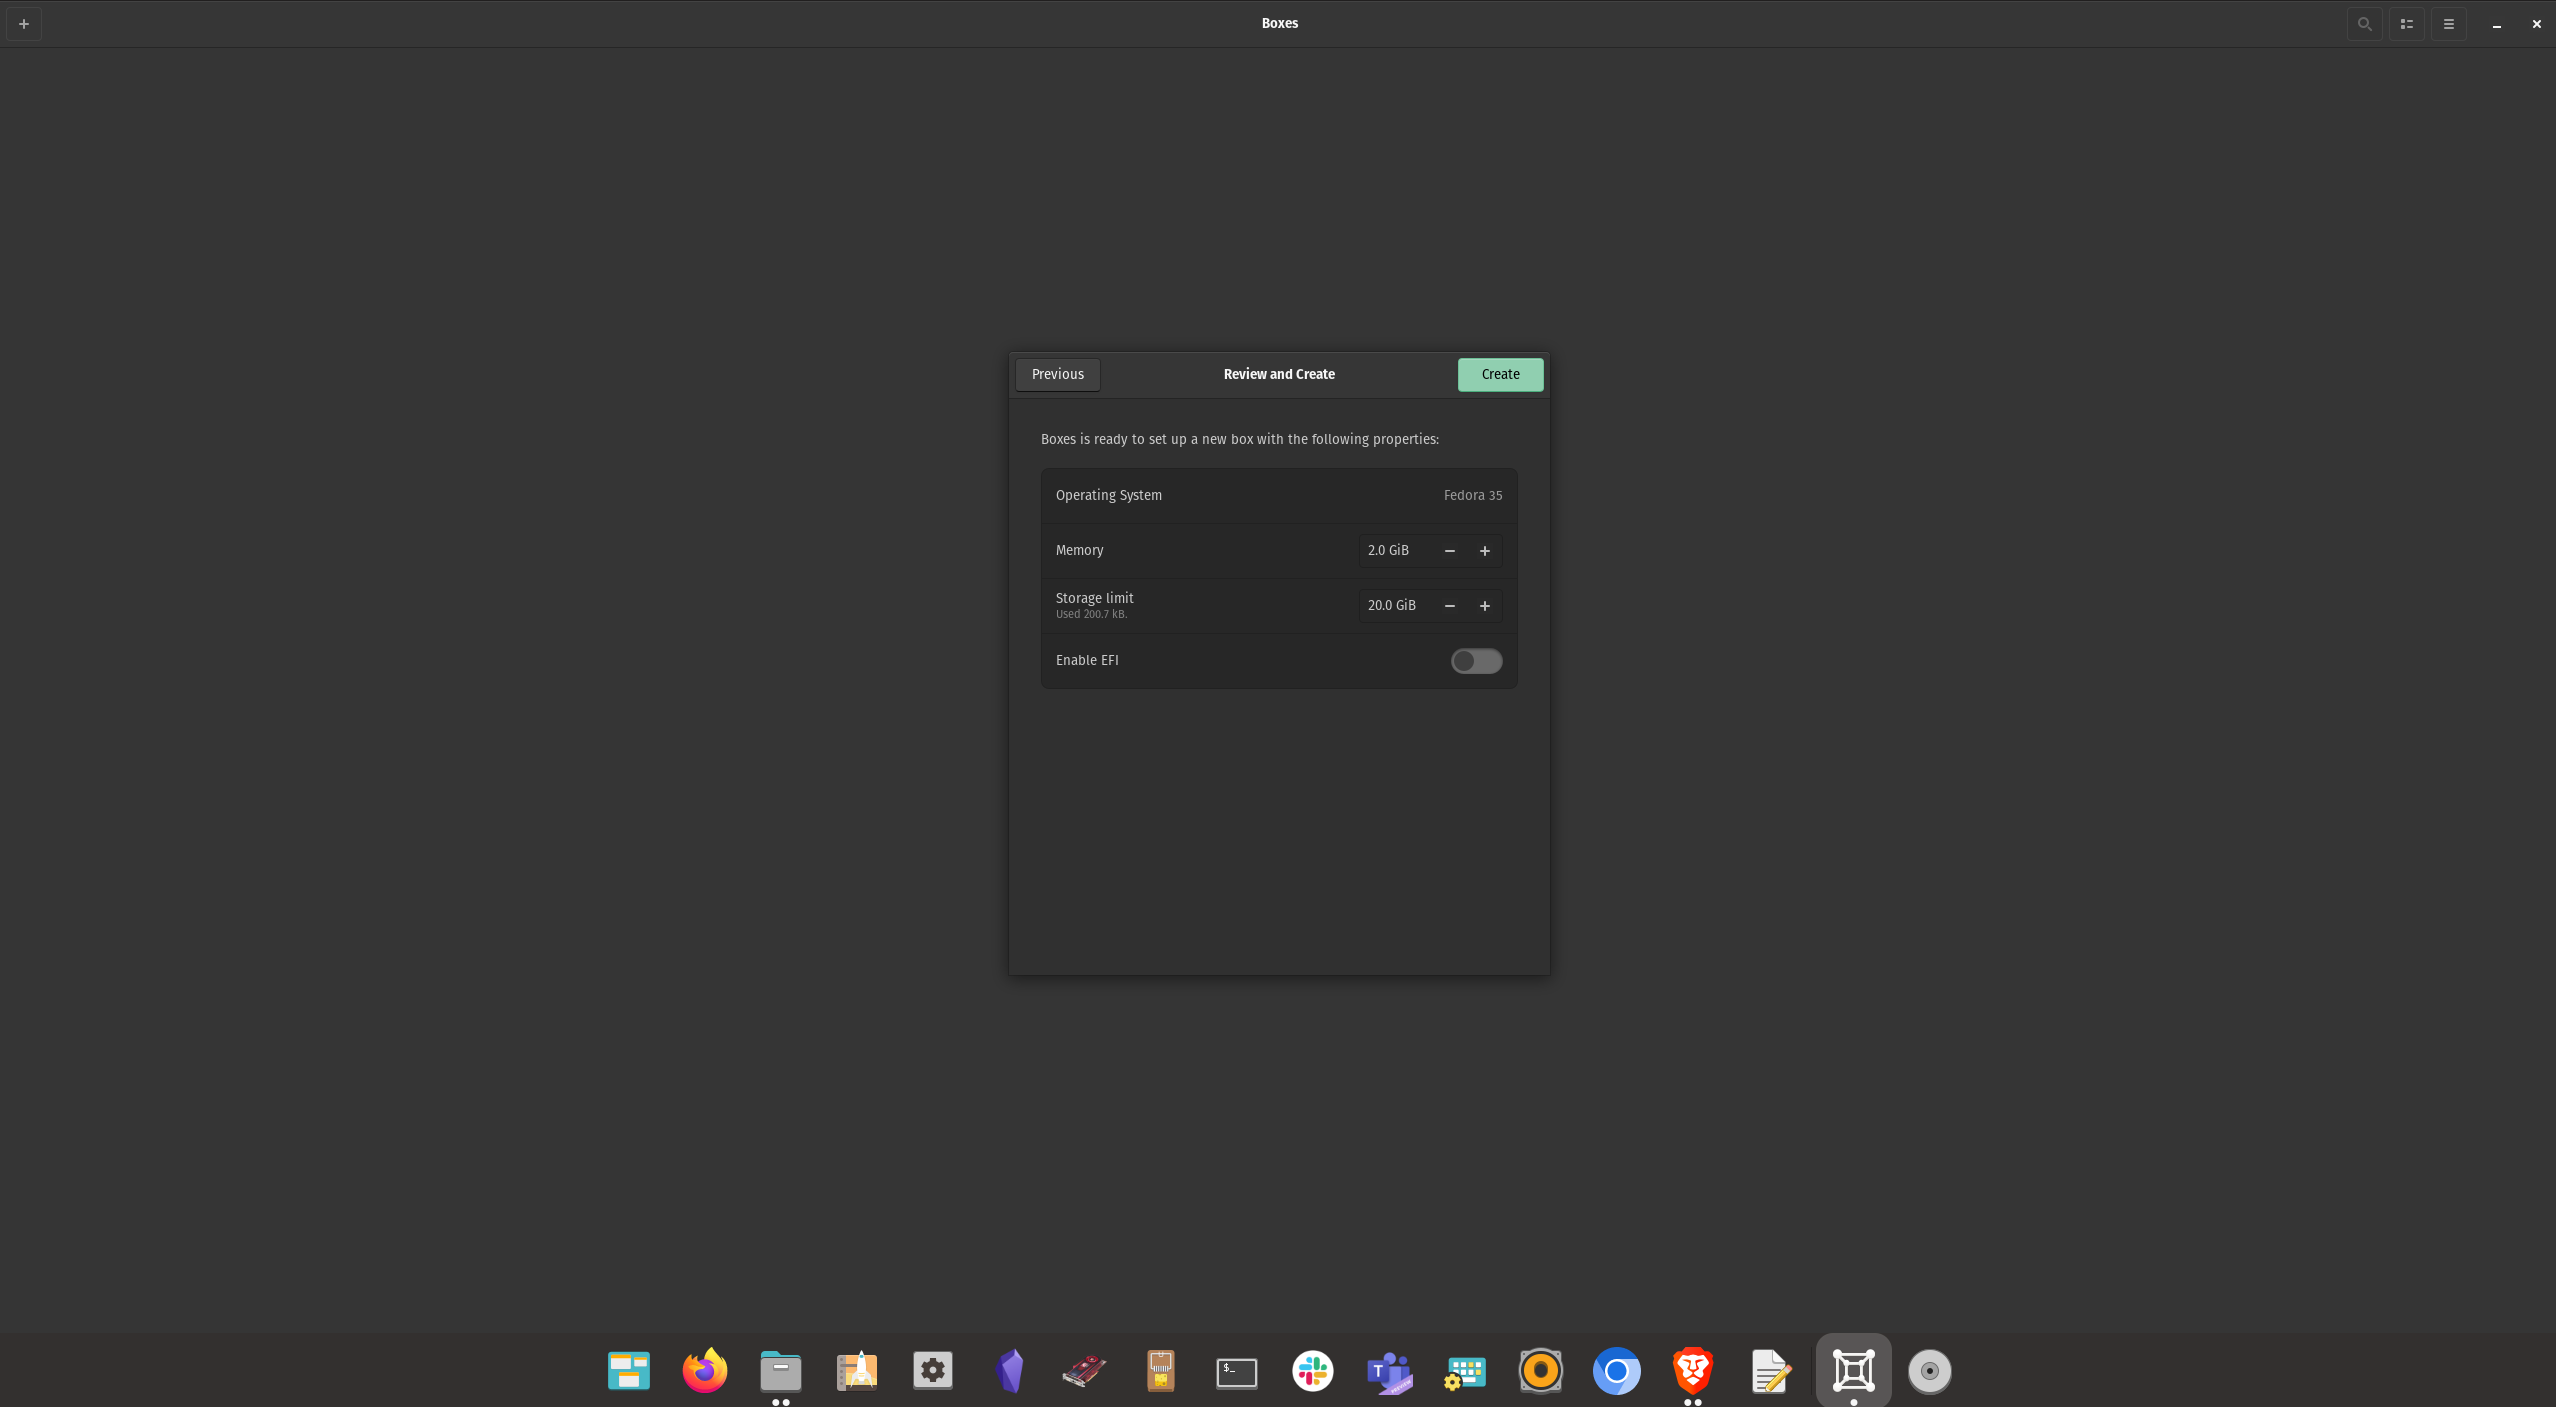Switch to list view in Boxes
2556x1407 pixels.
(2405, 23)
